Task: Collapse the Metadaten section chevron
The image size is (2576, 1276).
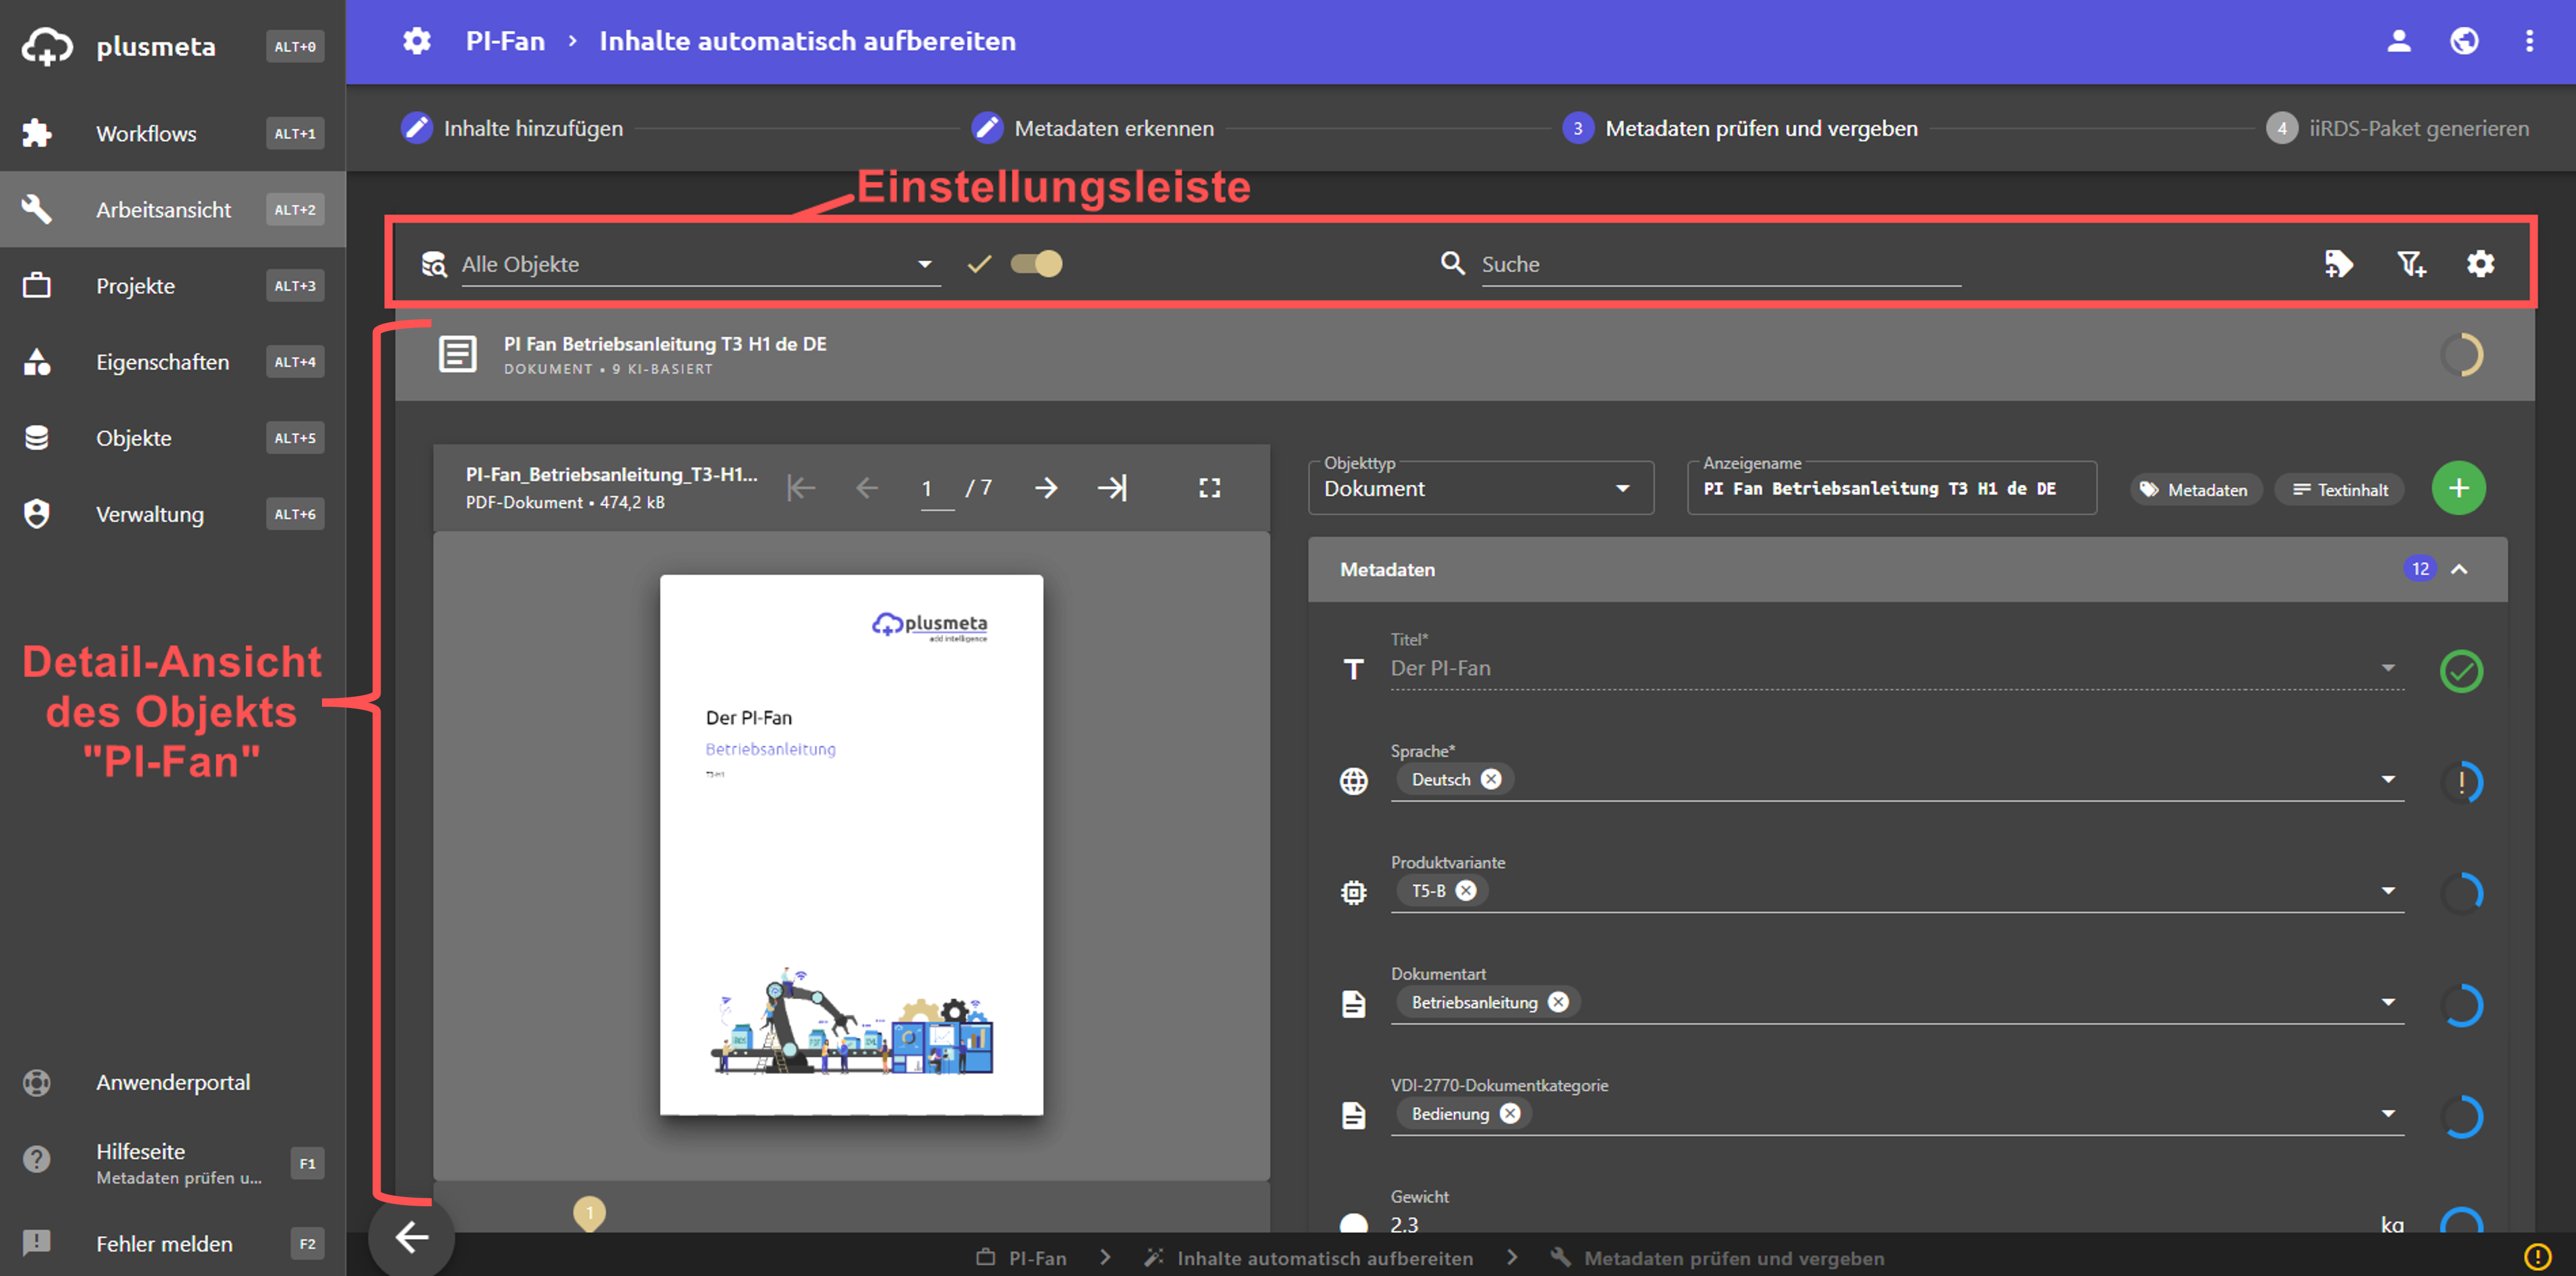Action: [x=2459, y=569]
